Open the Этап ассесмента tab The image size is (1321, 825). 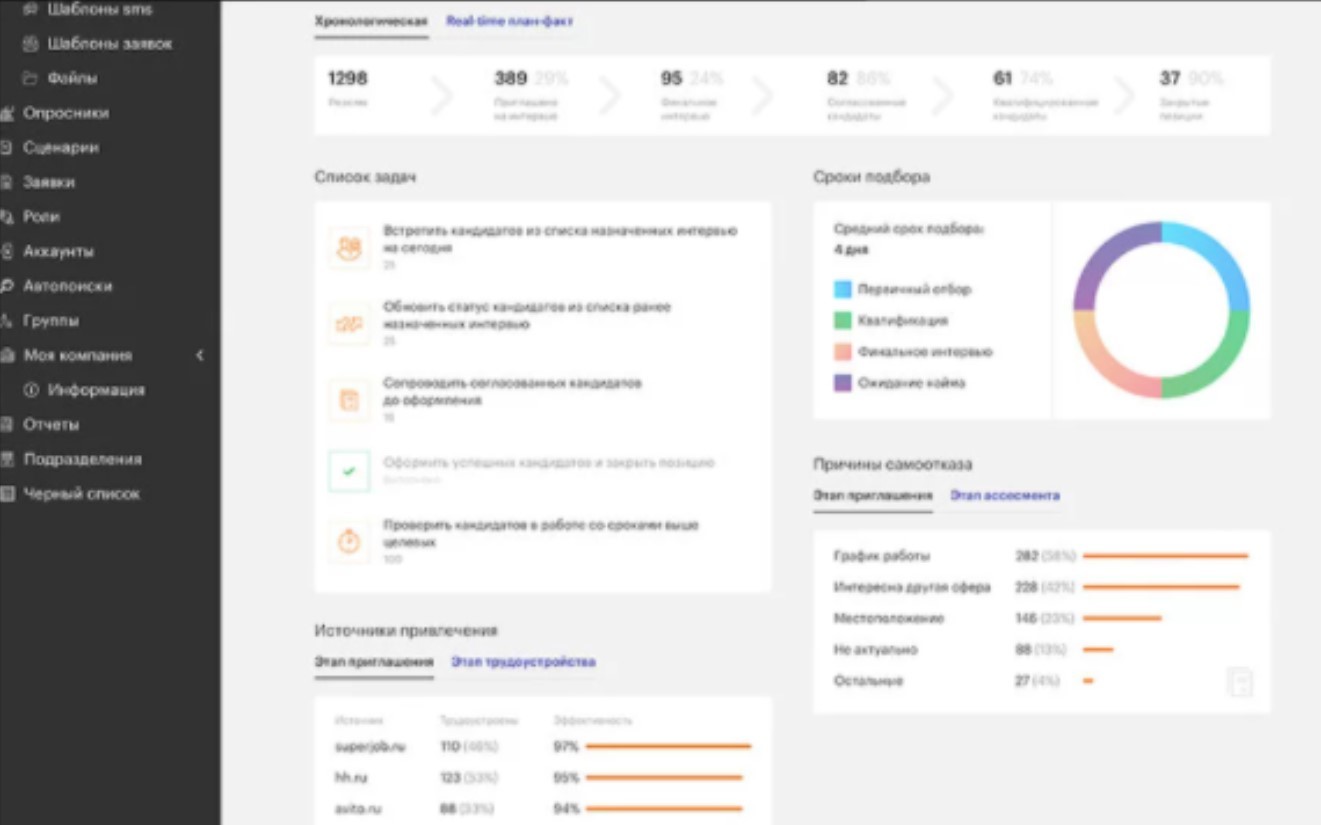click(x=1004, y=496)
